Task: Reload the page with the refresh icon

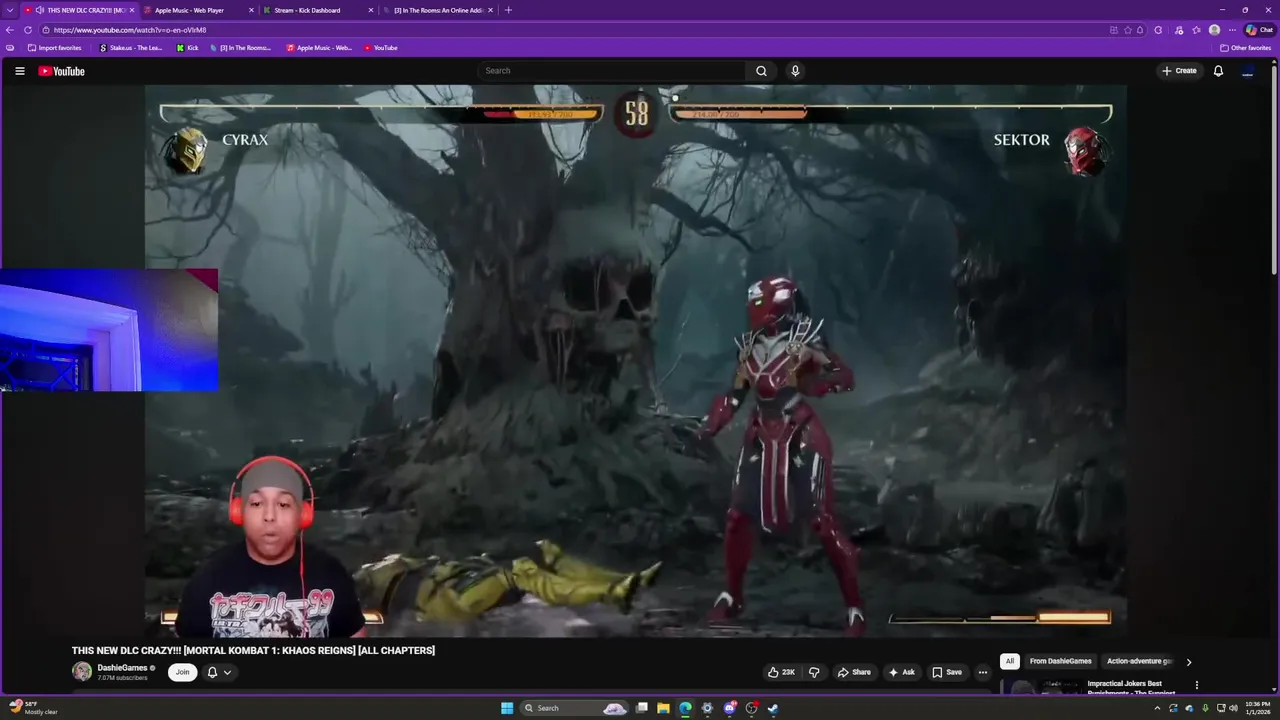Action: pos(28,30)
